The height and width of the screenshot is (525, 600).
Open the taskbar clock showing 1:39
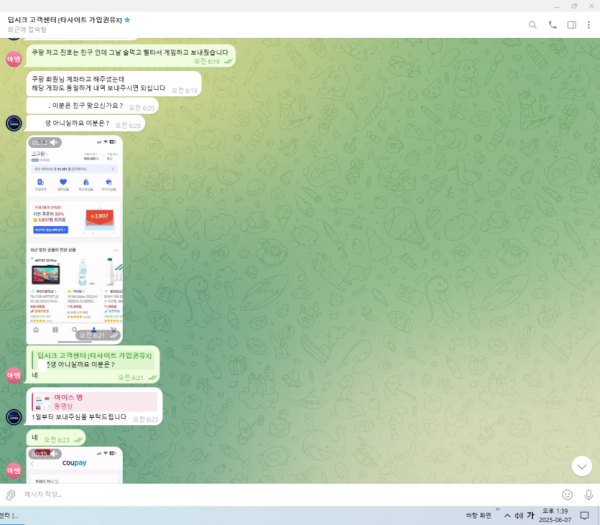click(x=555, y=515)
